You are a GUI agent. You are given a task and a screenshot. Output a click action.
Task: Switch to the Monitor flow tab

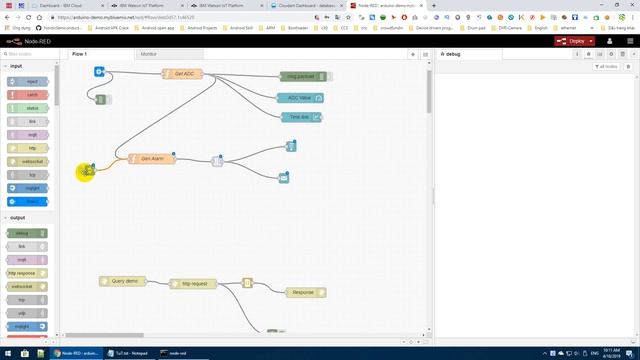(x=169, y=54)
